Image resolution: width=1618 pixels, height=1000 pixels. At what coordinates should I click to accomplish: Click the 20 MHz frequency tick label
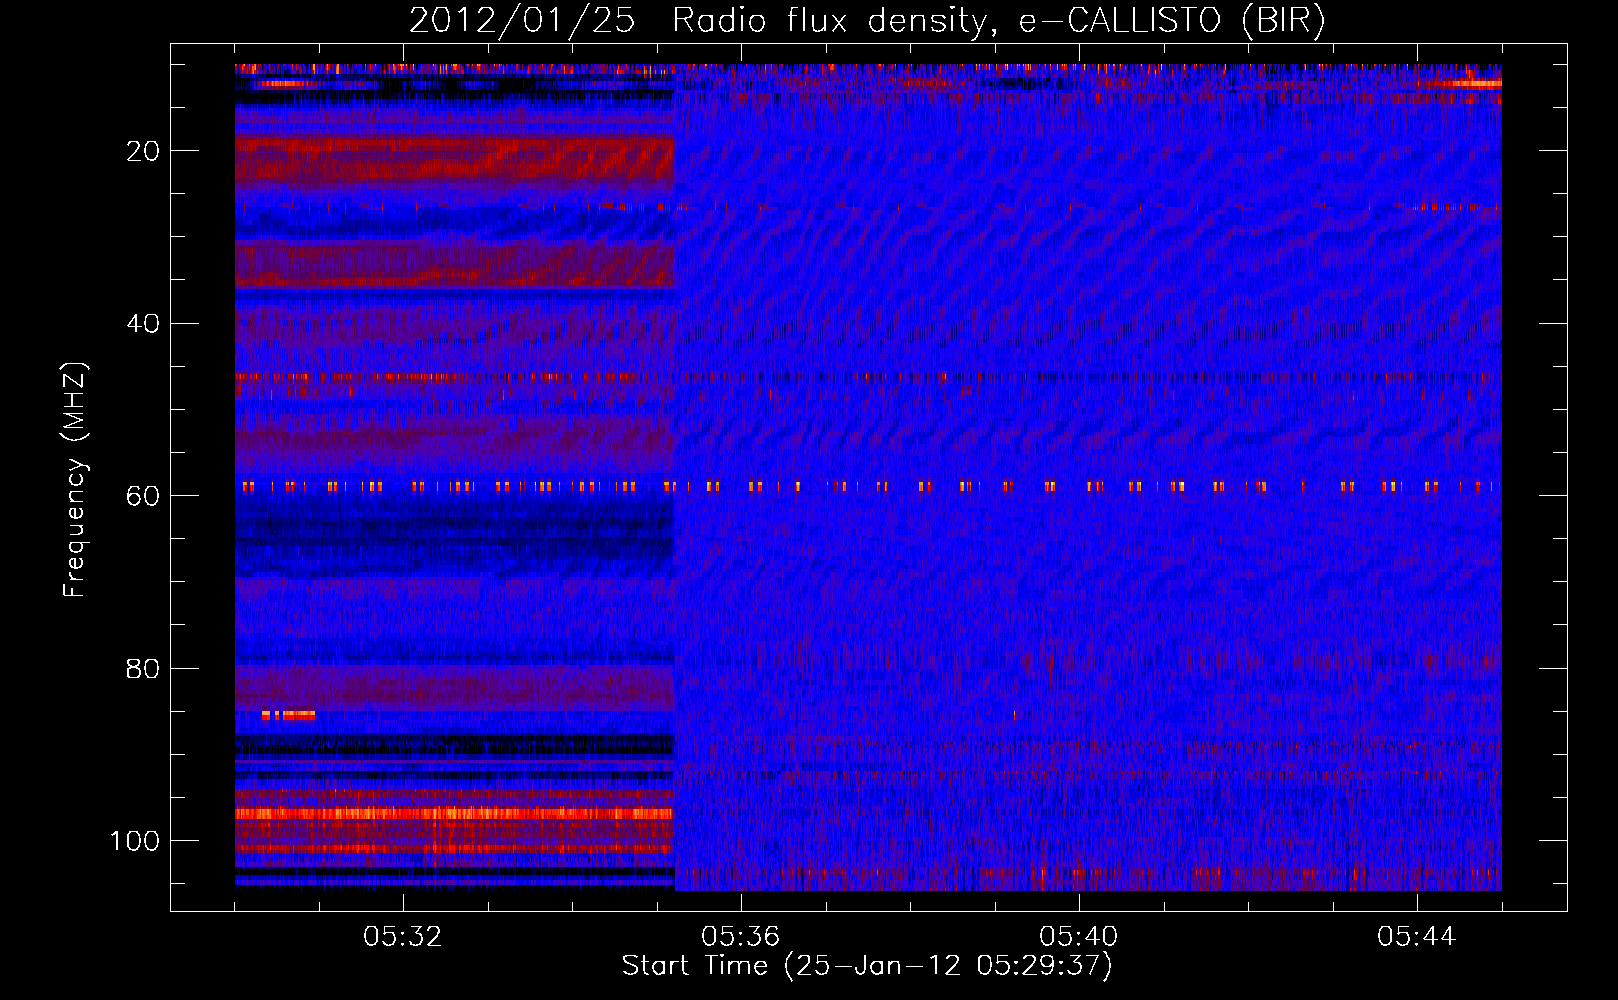pos(144,151)
